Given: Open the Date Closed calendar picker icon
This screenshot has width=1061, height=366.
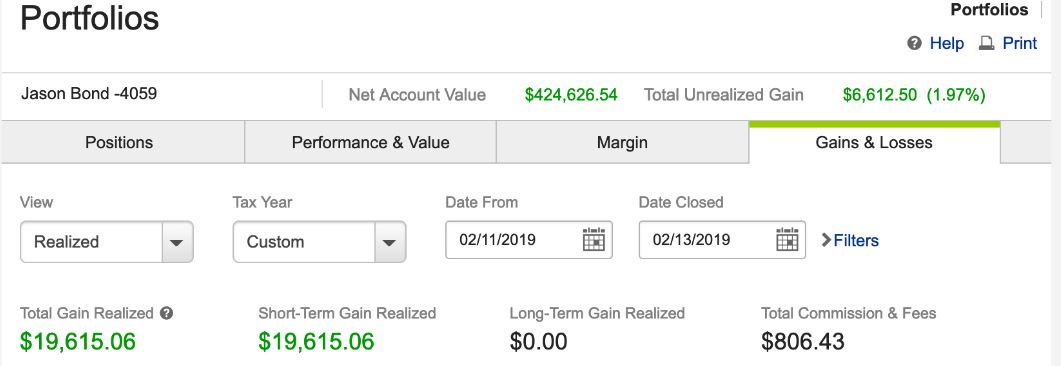Looking at the screenshot, I should pos(787,240).
